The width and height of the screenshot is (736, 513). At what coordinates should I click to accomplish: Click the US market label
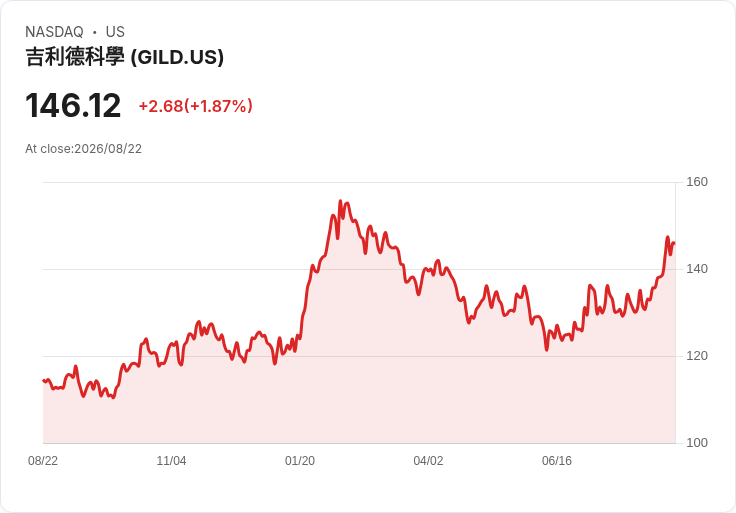pos(115,32)
